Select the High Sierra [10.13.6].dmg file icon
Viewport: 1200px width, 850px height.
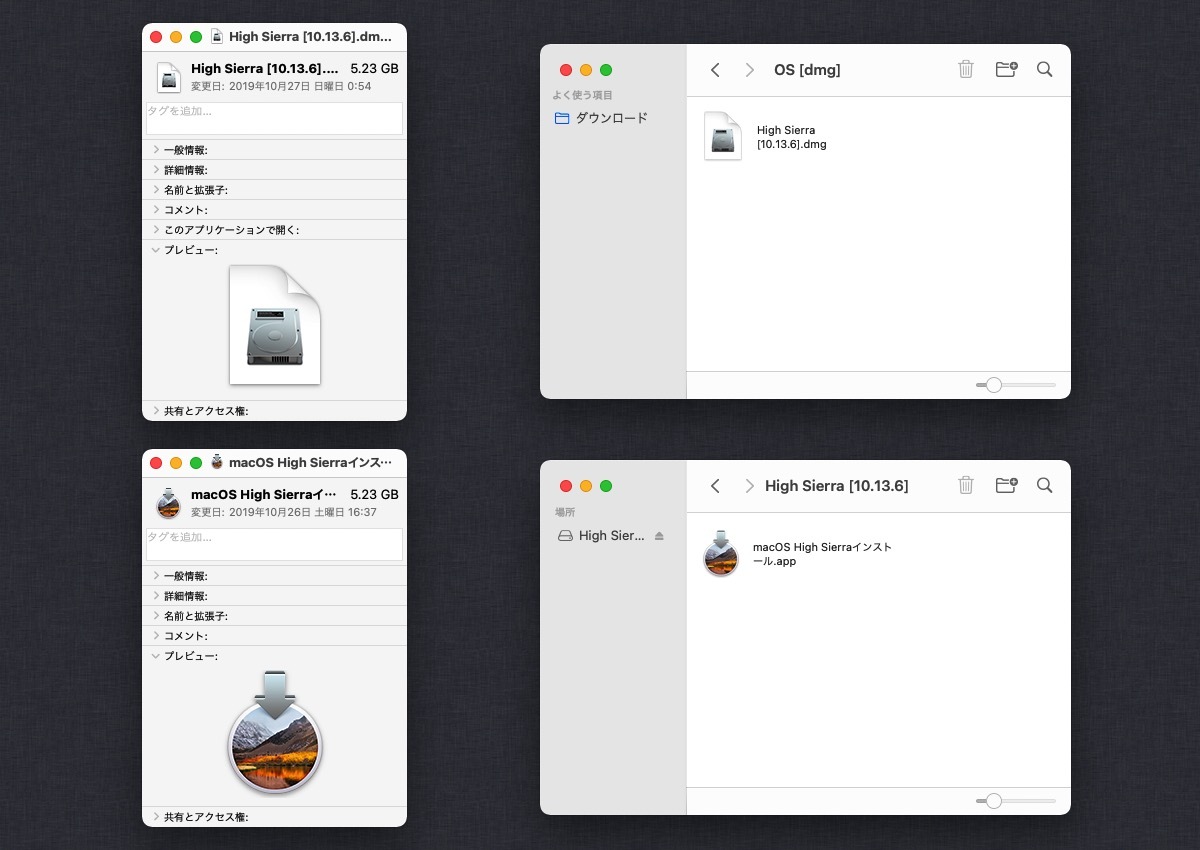coord(722,136)
